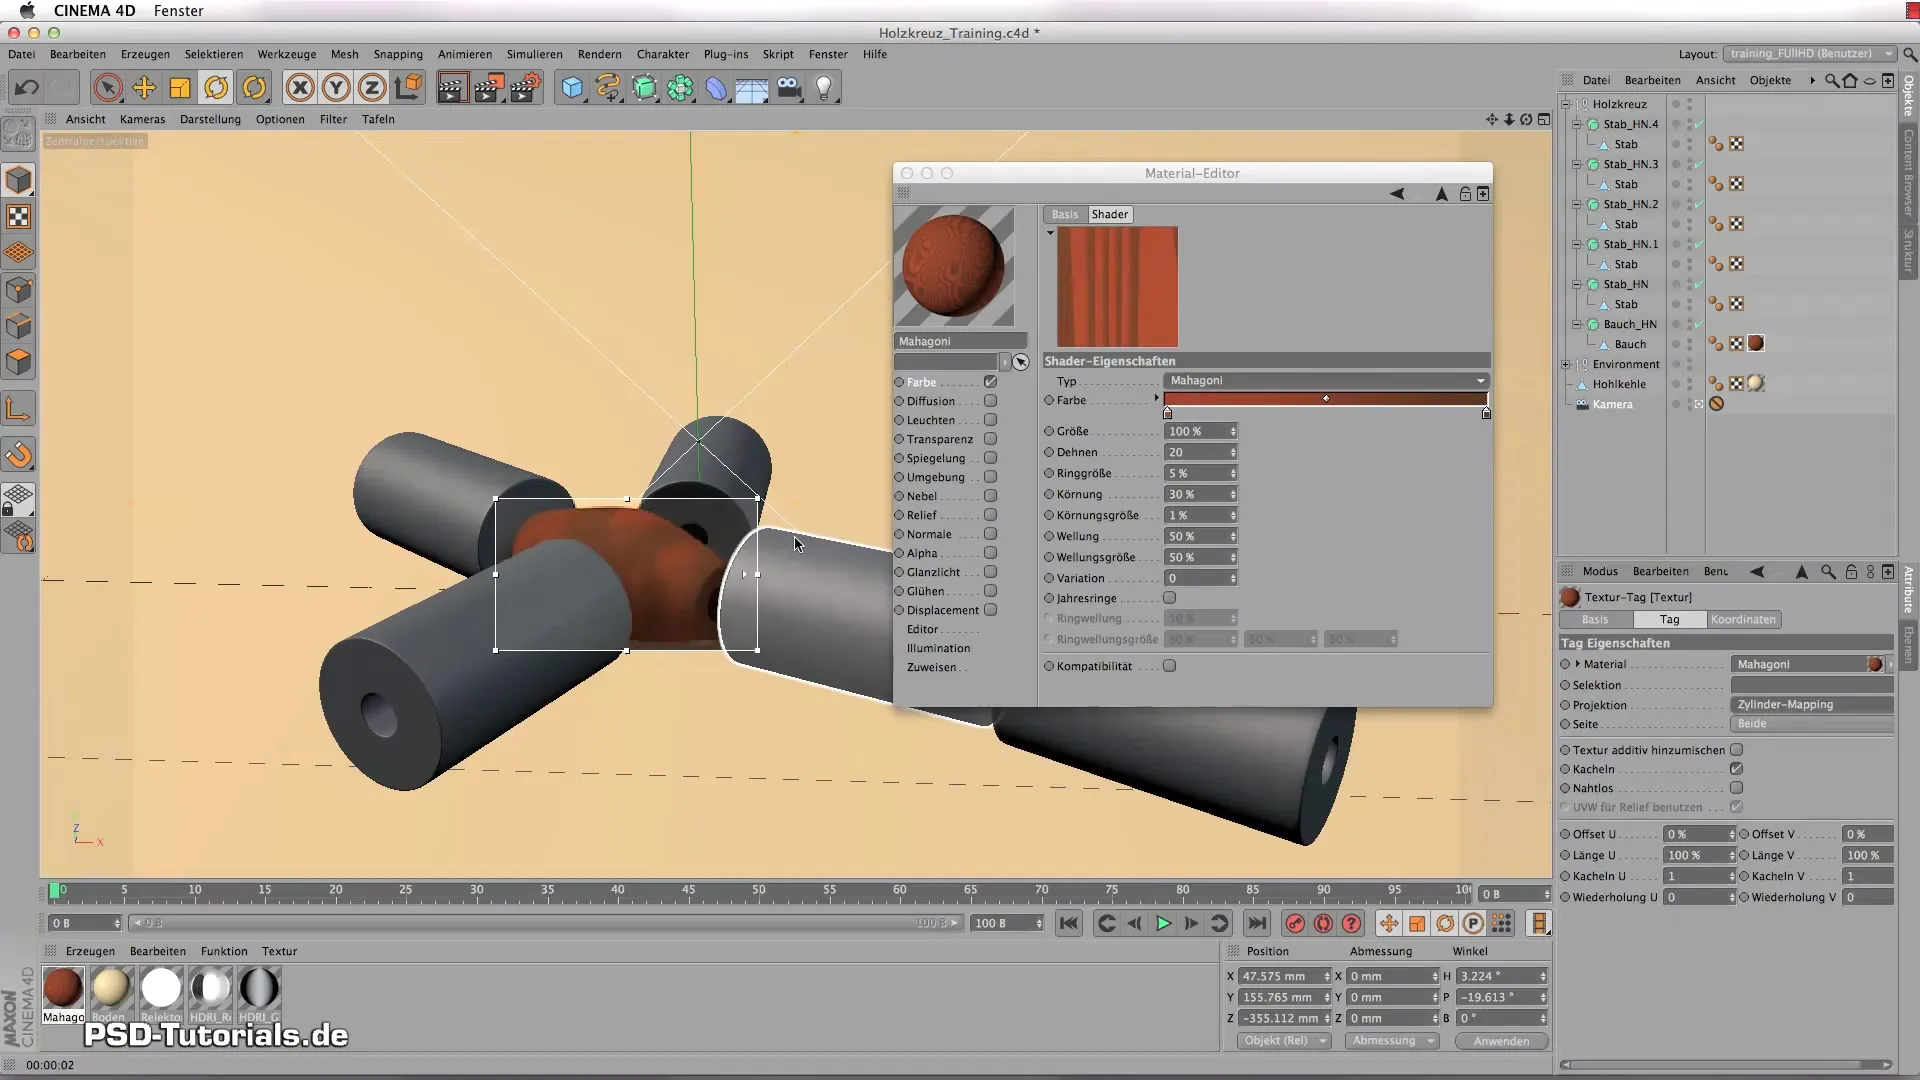Go to start of animation
Image resolution: width=1920 pixels, height=1080 pixels.
[1068, 923]
